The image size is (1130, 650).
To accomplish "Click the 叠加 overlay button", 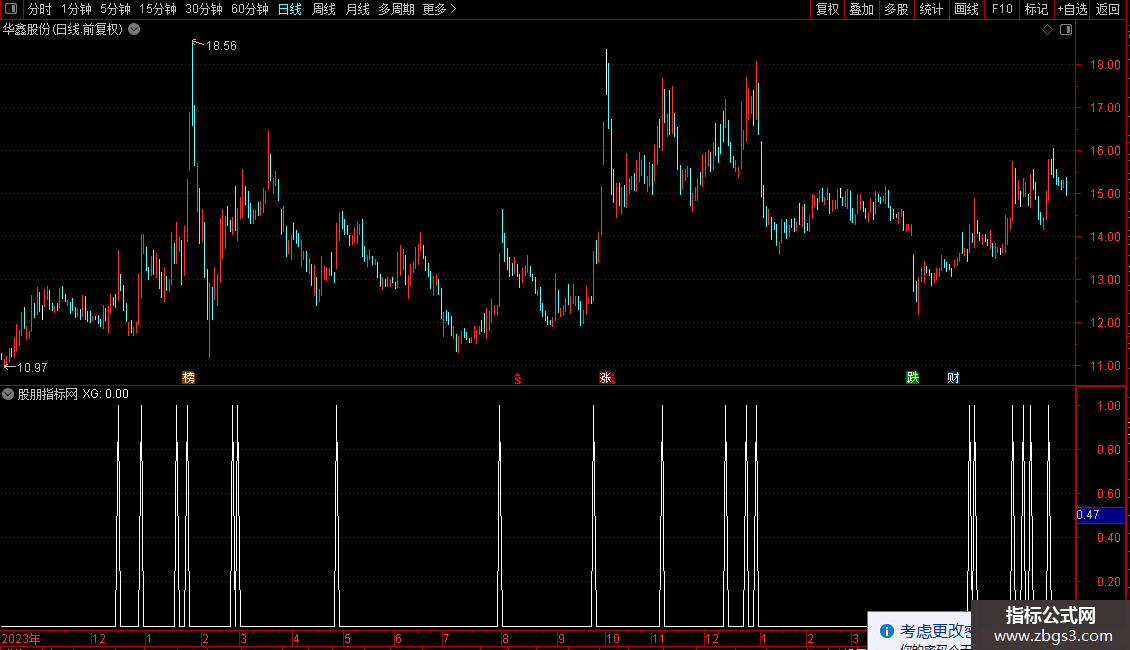I will [861, 9].
